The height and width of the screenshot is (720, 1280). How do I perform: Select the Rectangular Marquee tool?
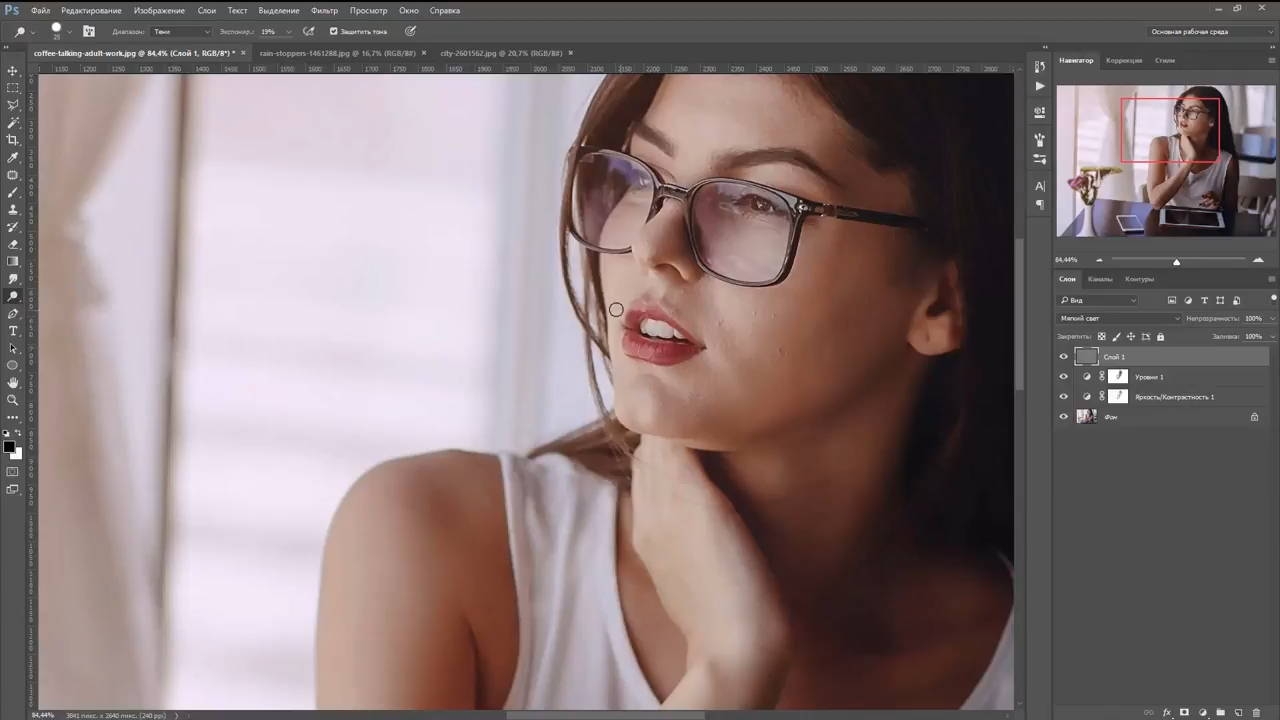click(x=13, y=88)
